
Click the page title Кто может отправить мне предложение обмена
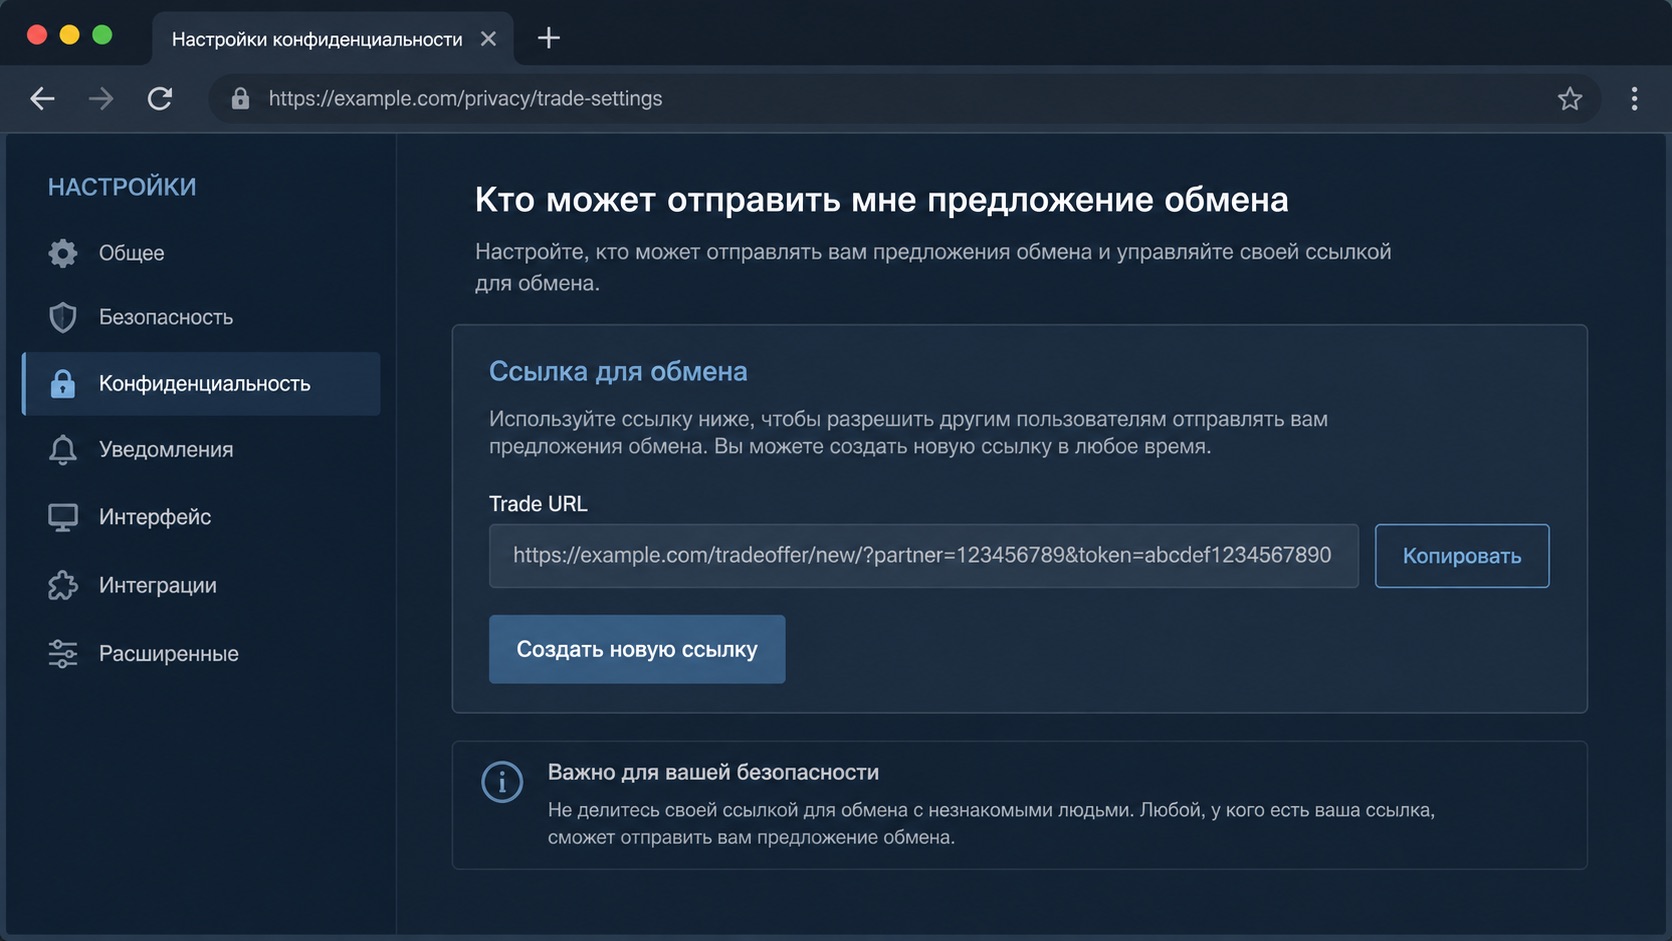(881, 200)
